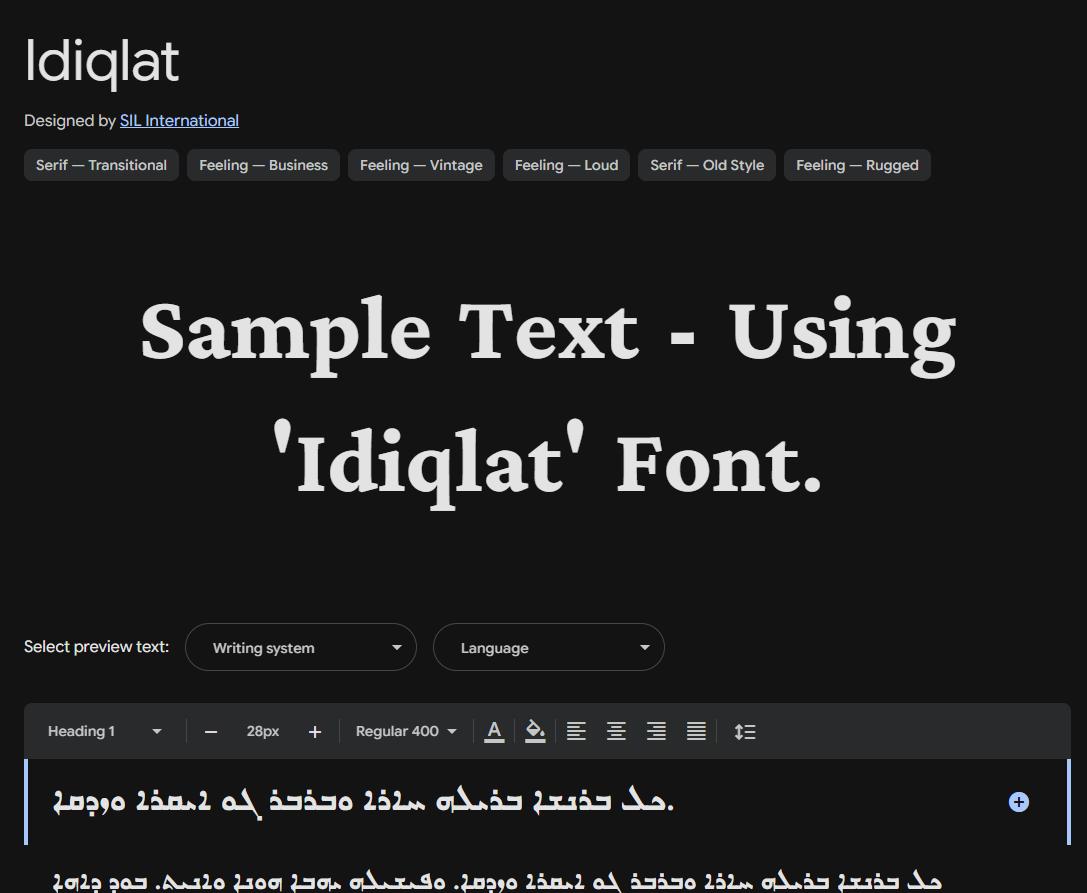Click the Idiqlat font title
Image resolution: width=1087 pixels, height=893 pixels.
[x=102, y=63]
